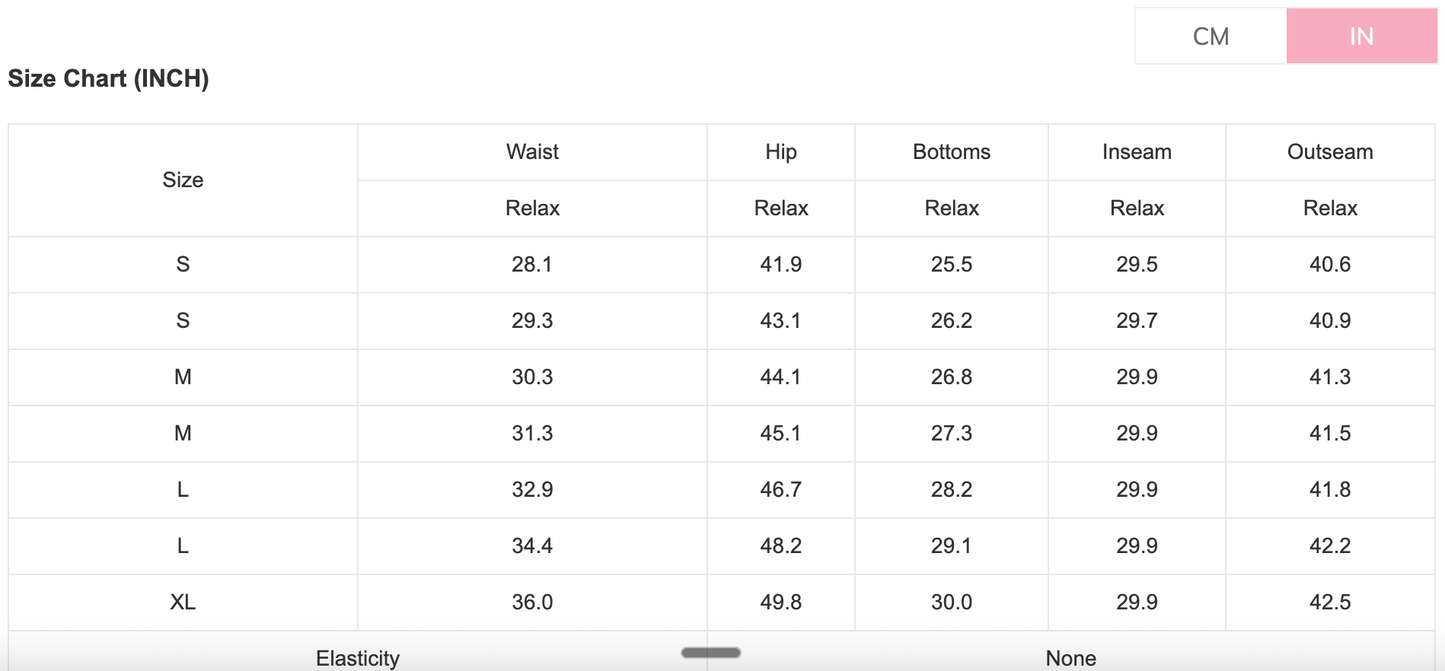Click the 25.5 bottoms measurement cell

(x=951, y=265)
